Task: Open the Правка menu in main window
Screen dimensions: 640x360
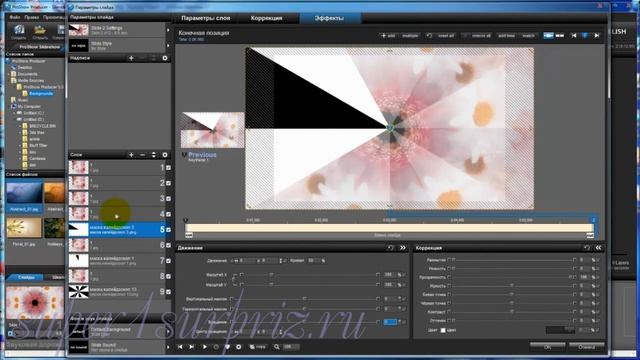Action: [x=31, y=17]
